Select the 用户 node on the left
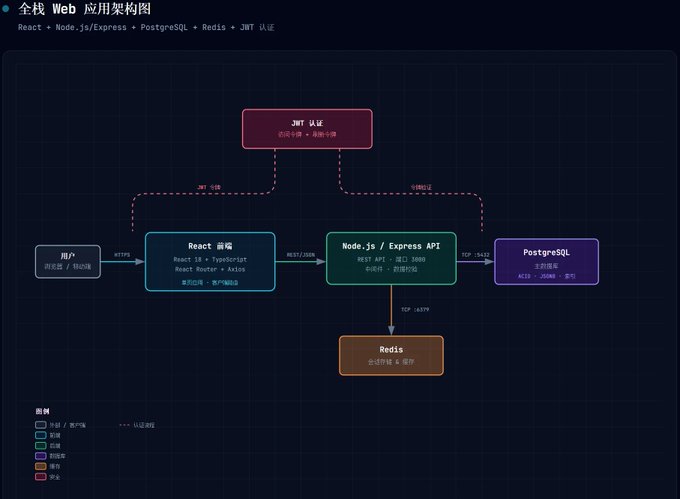The image size is (680, 499). coord(68,261)
